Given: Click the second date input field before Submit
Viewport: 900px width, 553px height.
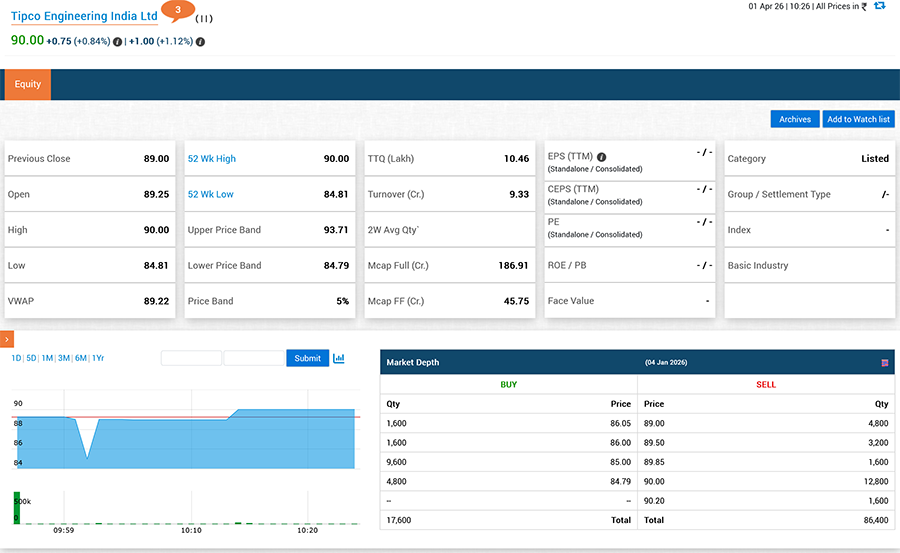Looking at the screenshot, I should [254, 358].
